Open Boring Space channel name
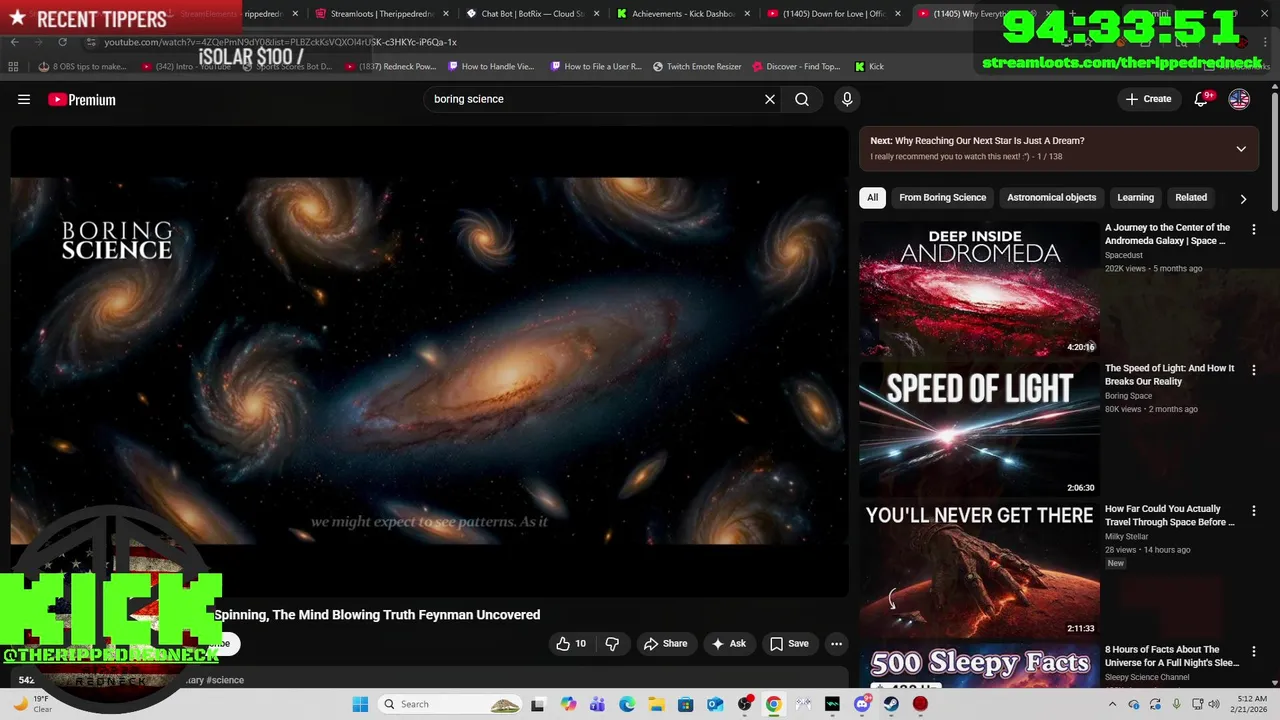1280x720 pixels. point(1128,396)
